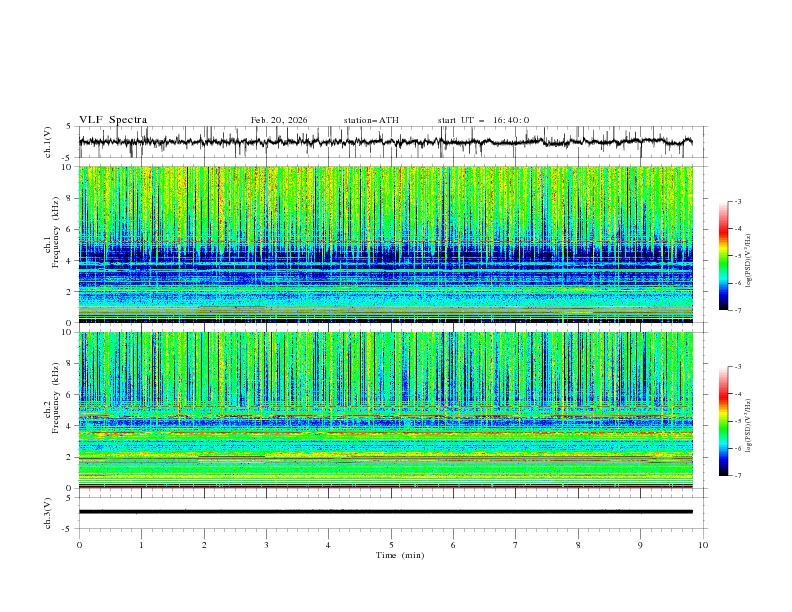The width and height of the screenshot is (792, 612).
Task: Click the "8" kHz tick on ch.2 frequency axis
Action: (70, 364)
